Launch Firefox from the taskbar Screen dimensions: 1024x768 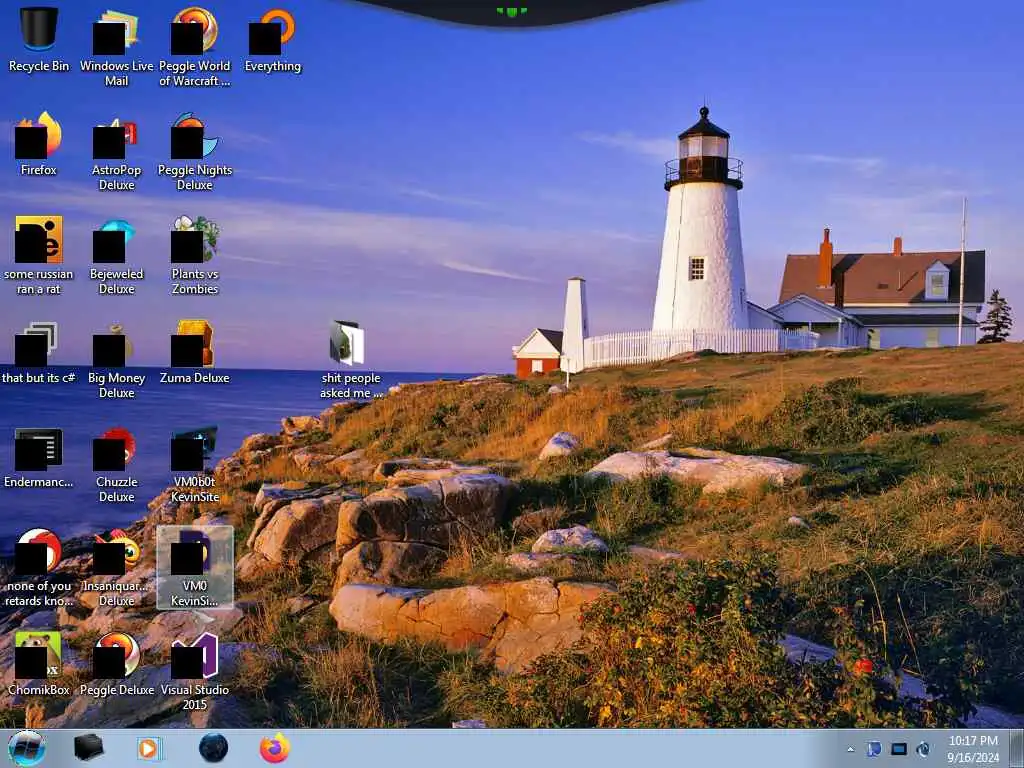tap(275, 748)
